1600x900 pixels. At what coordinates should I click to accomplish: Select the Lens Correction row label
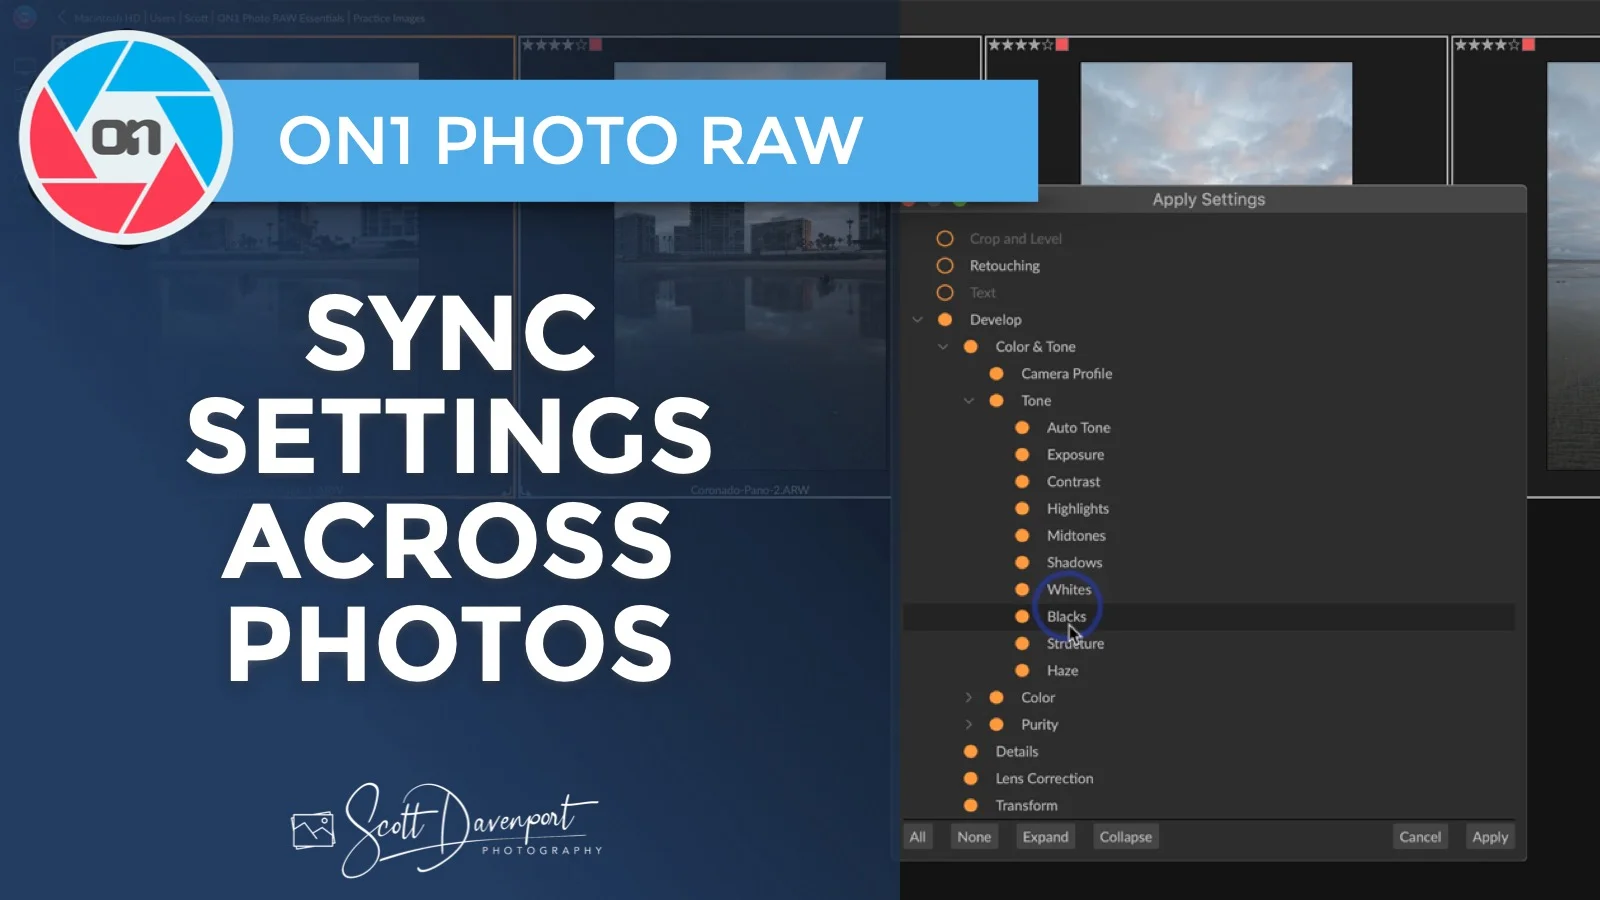(x=1045, y=779)
